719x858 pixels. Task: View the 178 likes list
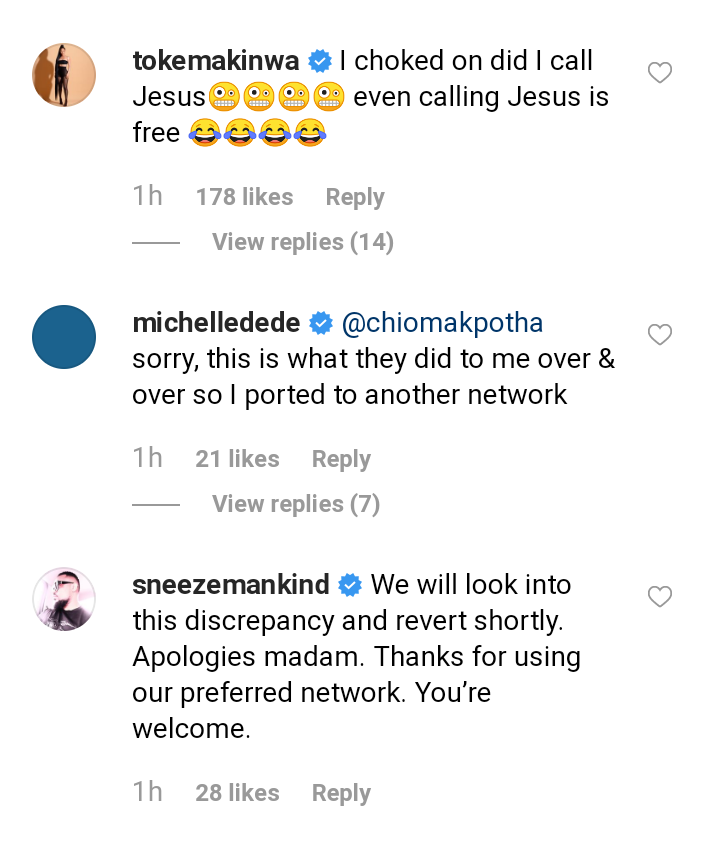[244, 197]
